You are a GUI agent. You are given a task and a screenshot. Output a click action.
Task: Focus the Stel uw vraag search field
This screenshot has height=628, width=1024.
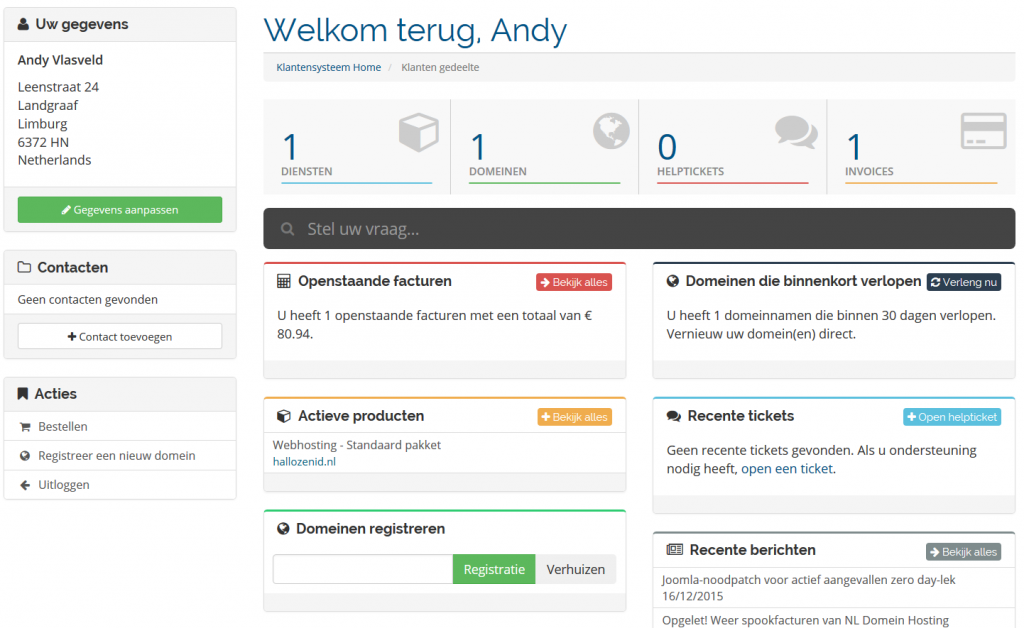click(x=639, y=228)
